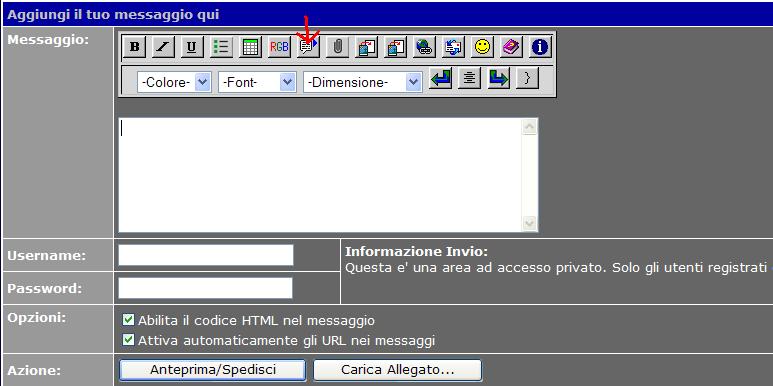
Task: Click the 'Opzioni:' label
Action: (36, 318)
